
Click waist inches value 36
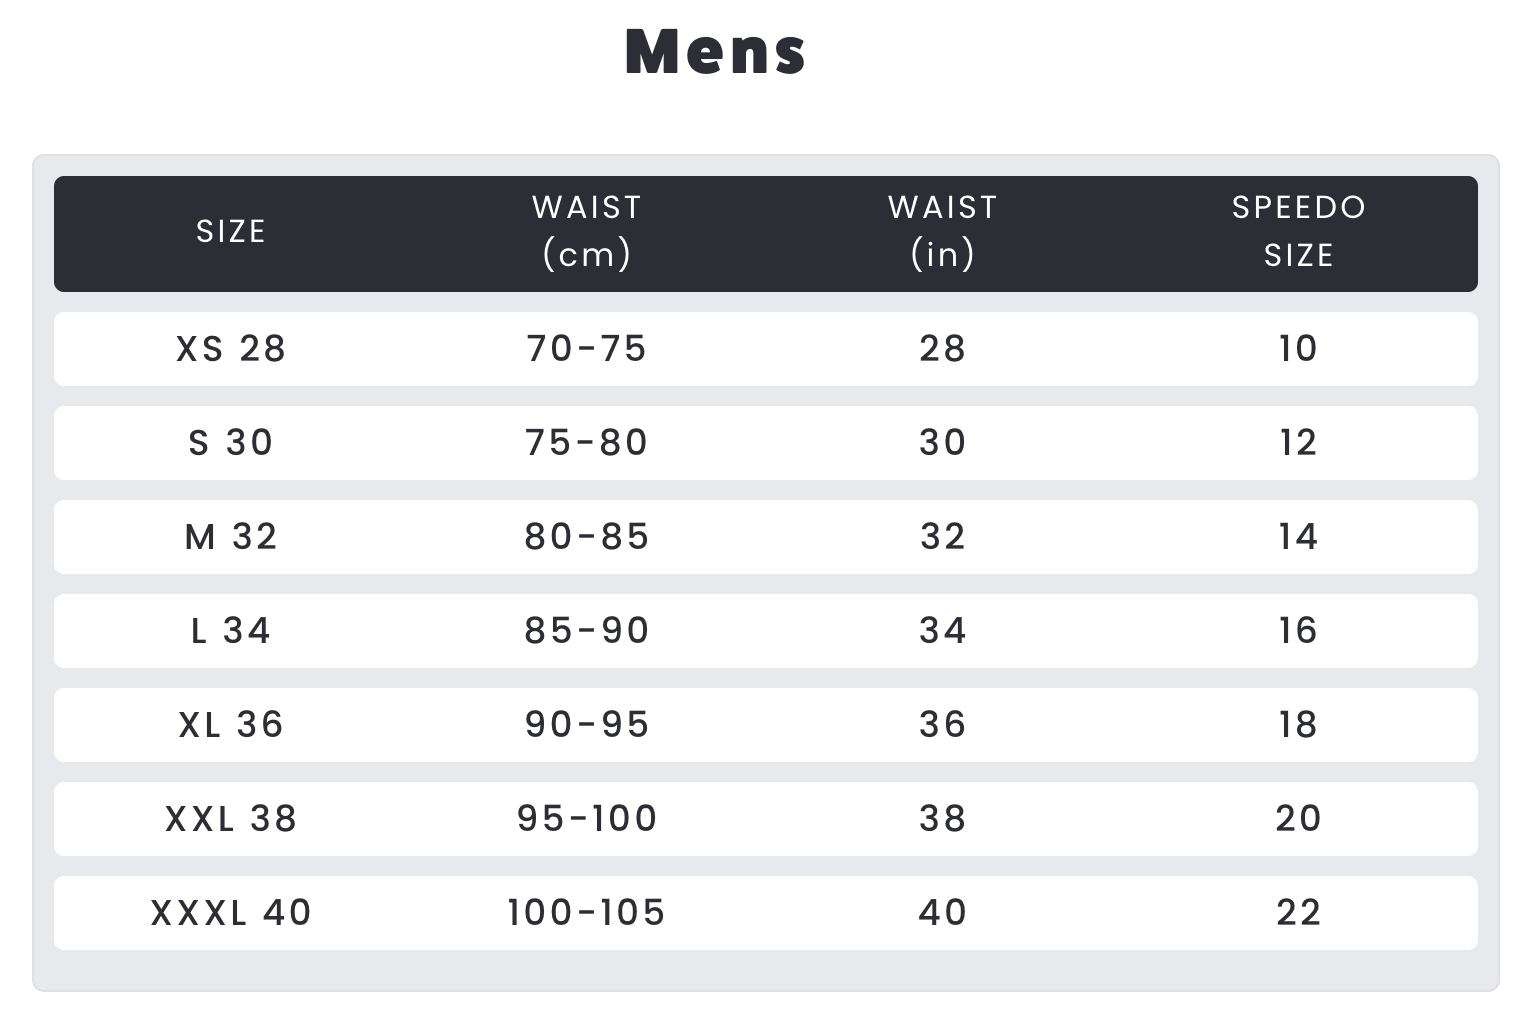(x=943, y=725)
